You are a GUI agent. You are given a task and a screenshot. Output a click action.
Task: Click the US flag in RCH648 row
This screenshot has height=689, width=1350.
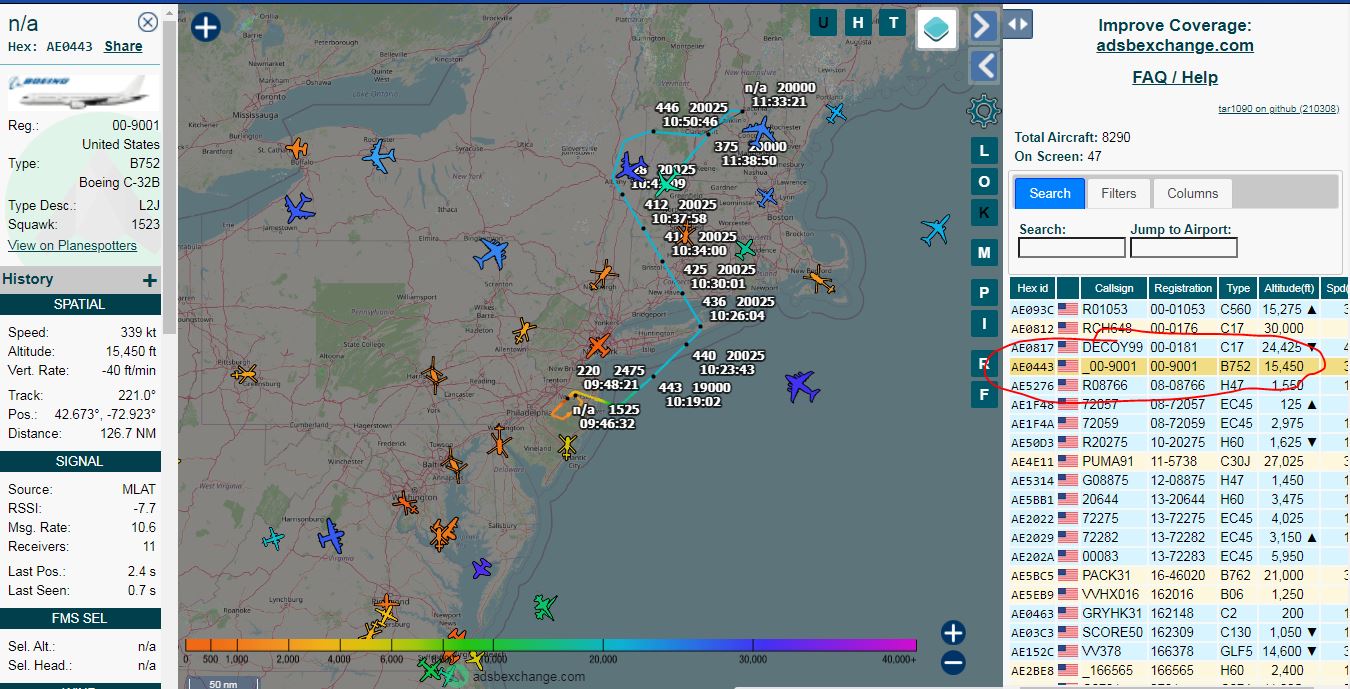[1068, 328]
